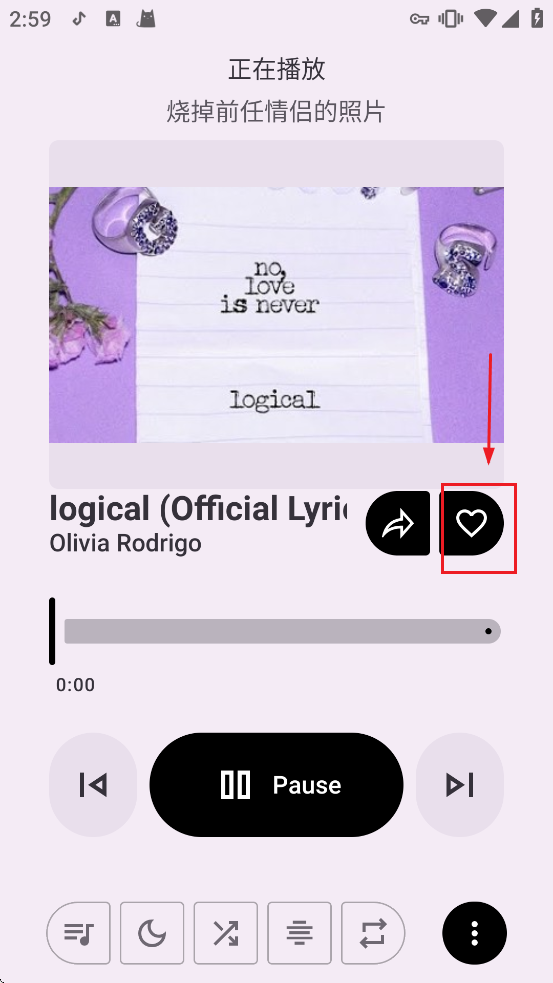The image size is (553, 983).
Task: Open the play queue icon
Action: click(x=78, y=933)
